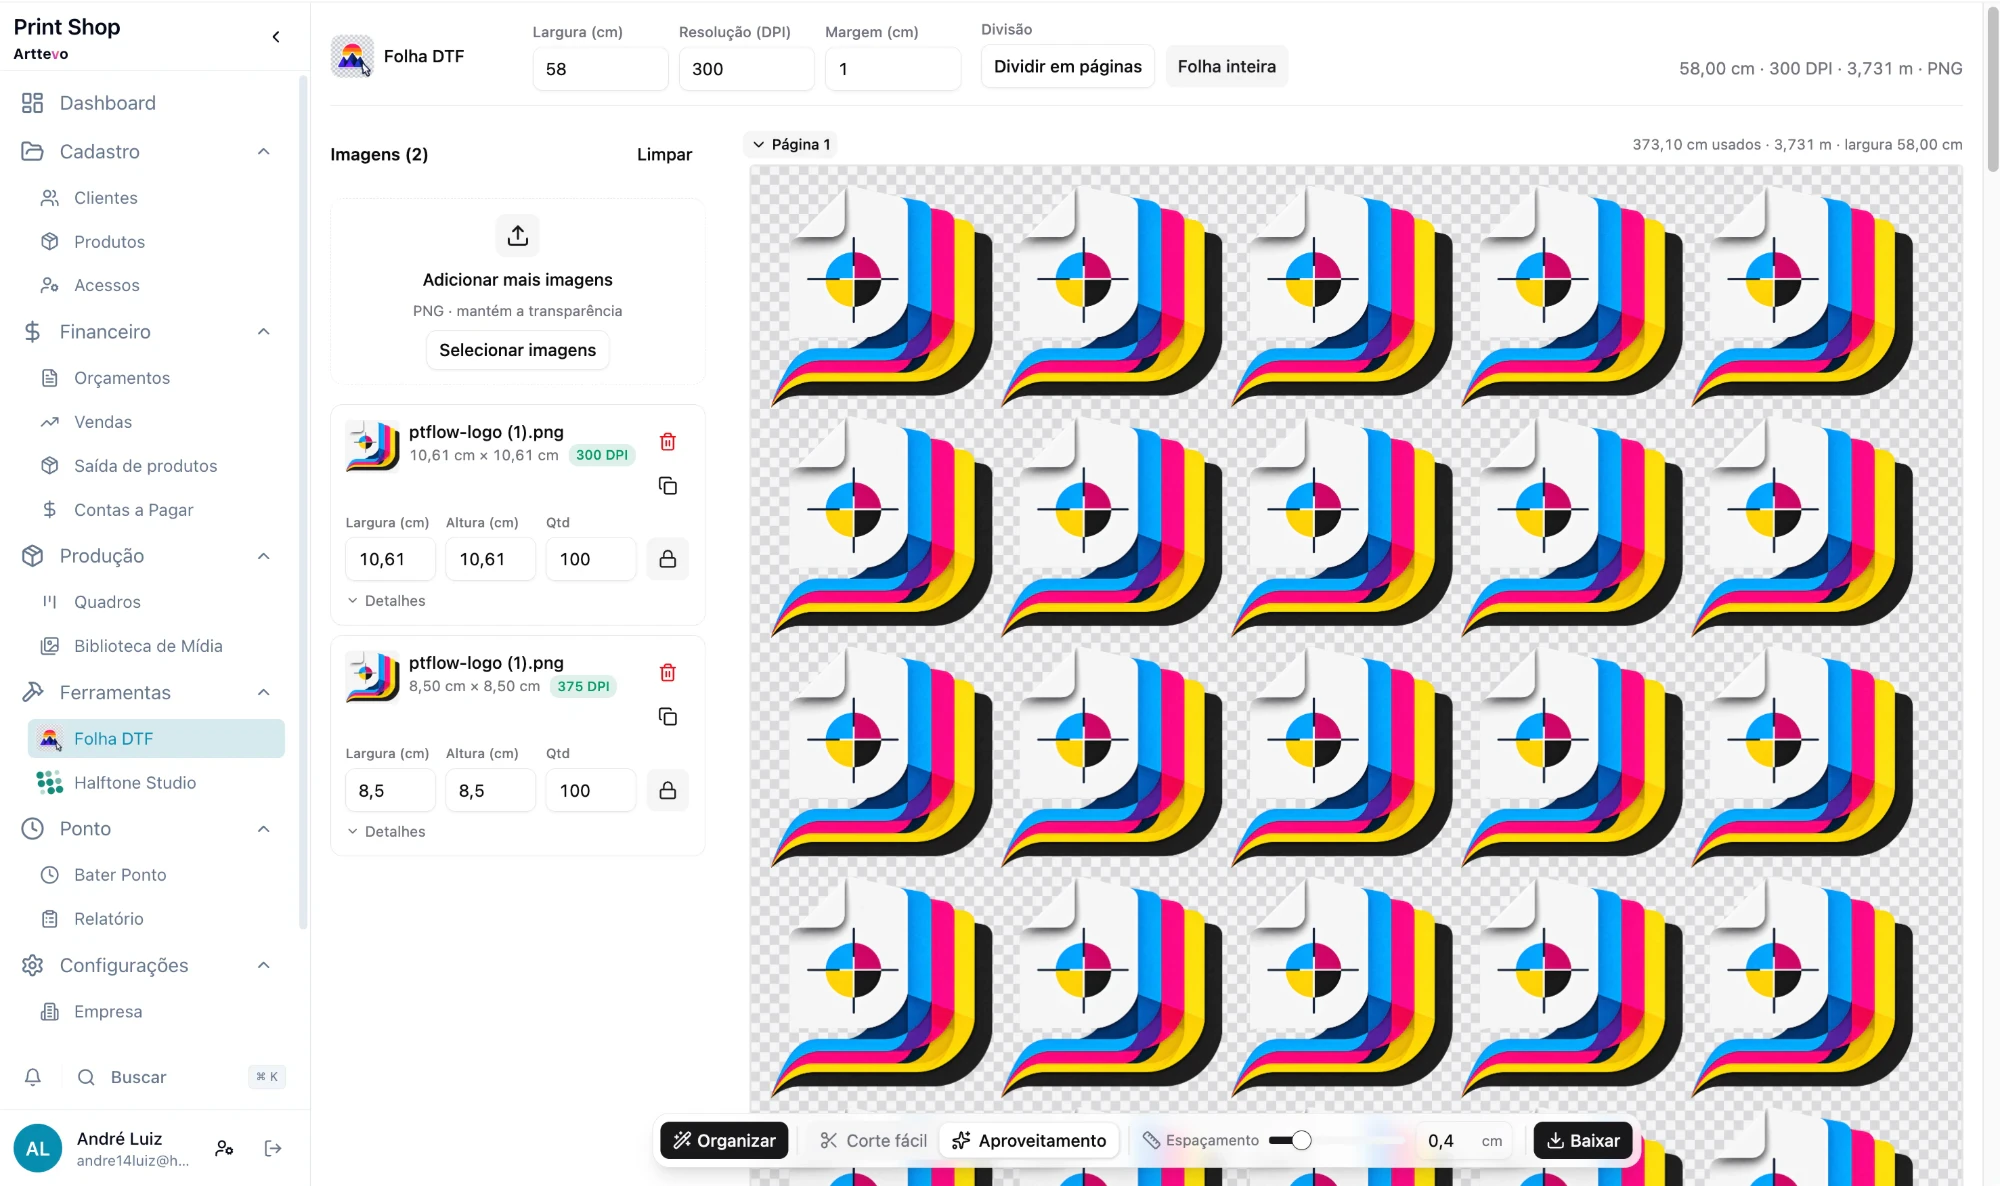The height and width of the screenshot is (1186, 2000).
Task: Collapse the Financeiro section
Action: (x=264, y=332)
